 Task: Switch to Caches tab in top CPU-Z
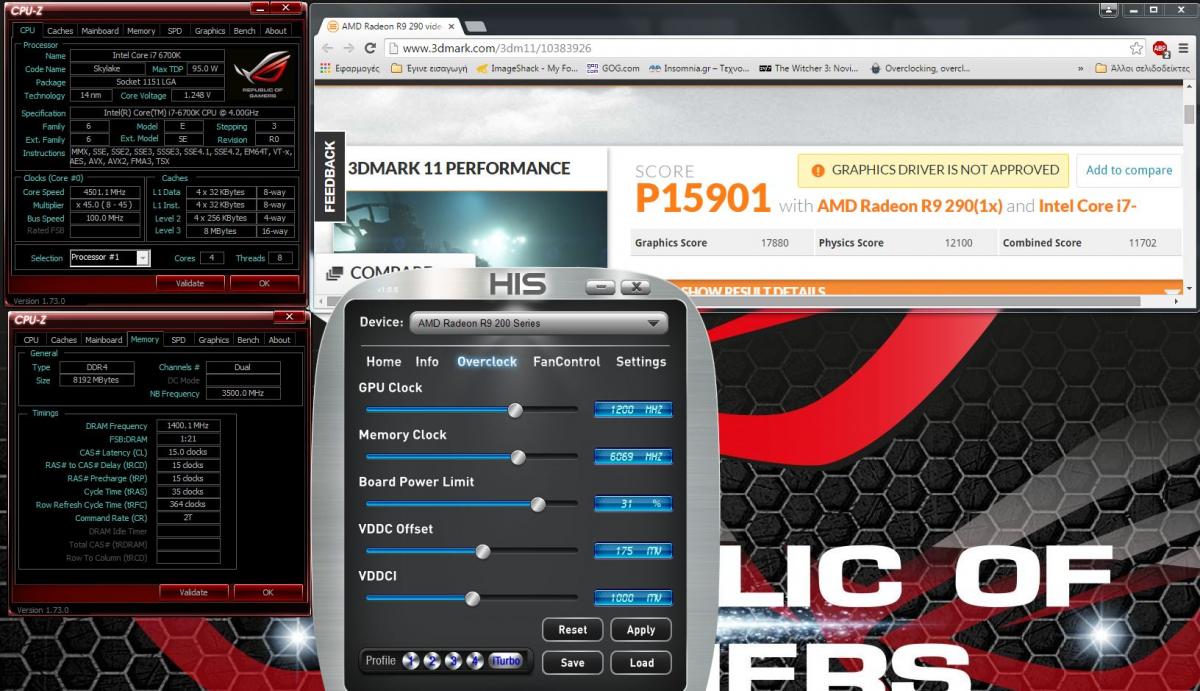tap(61, 31)
